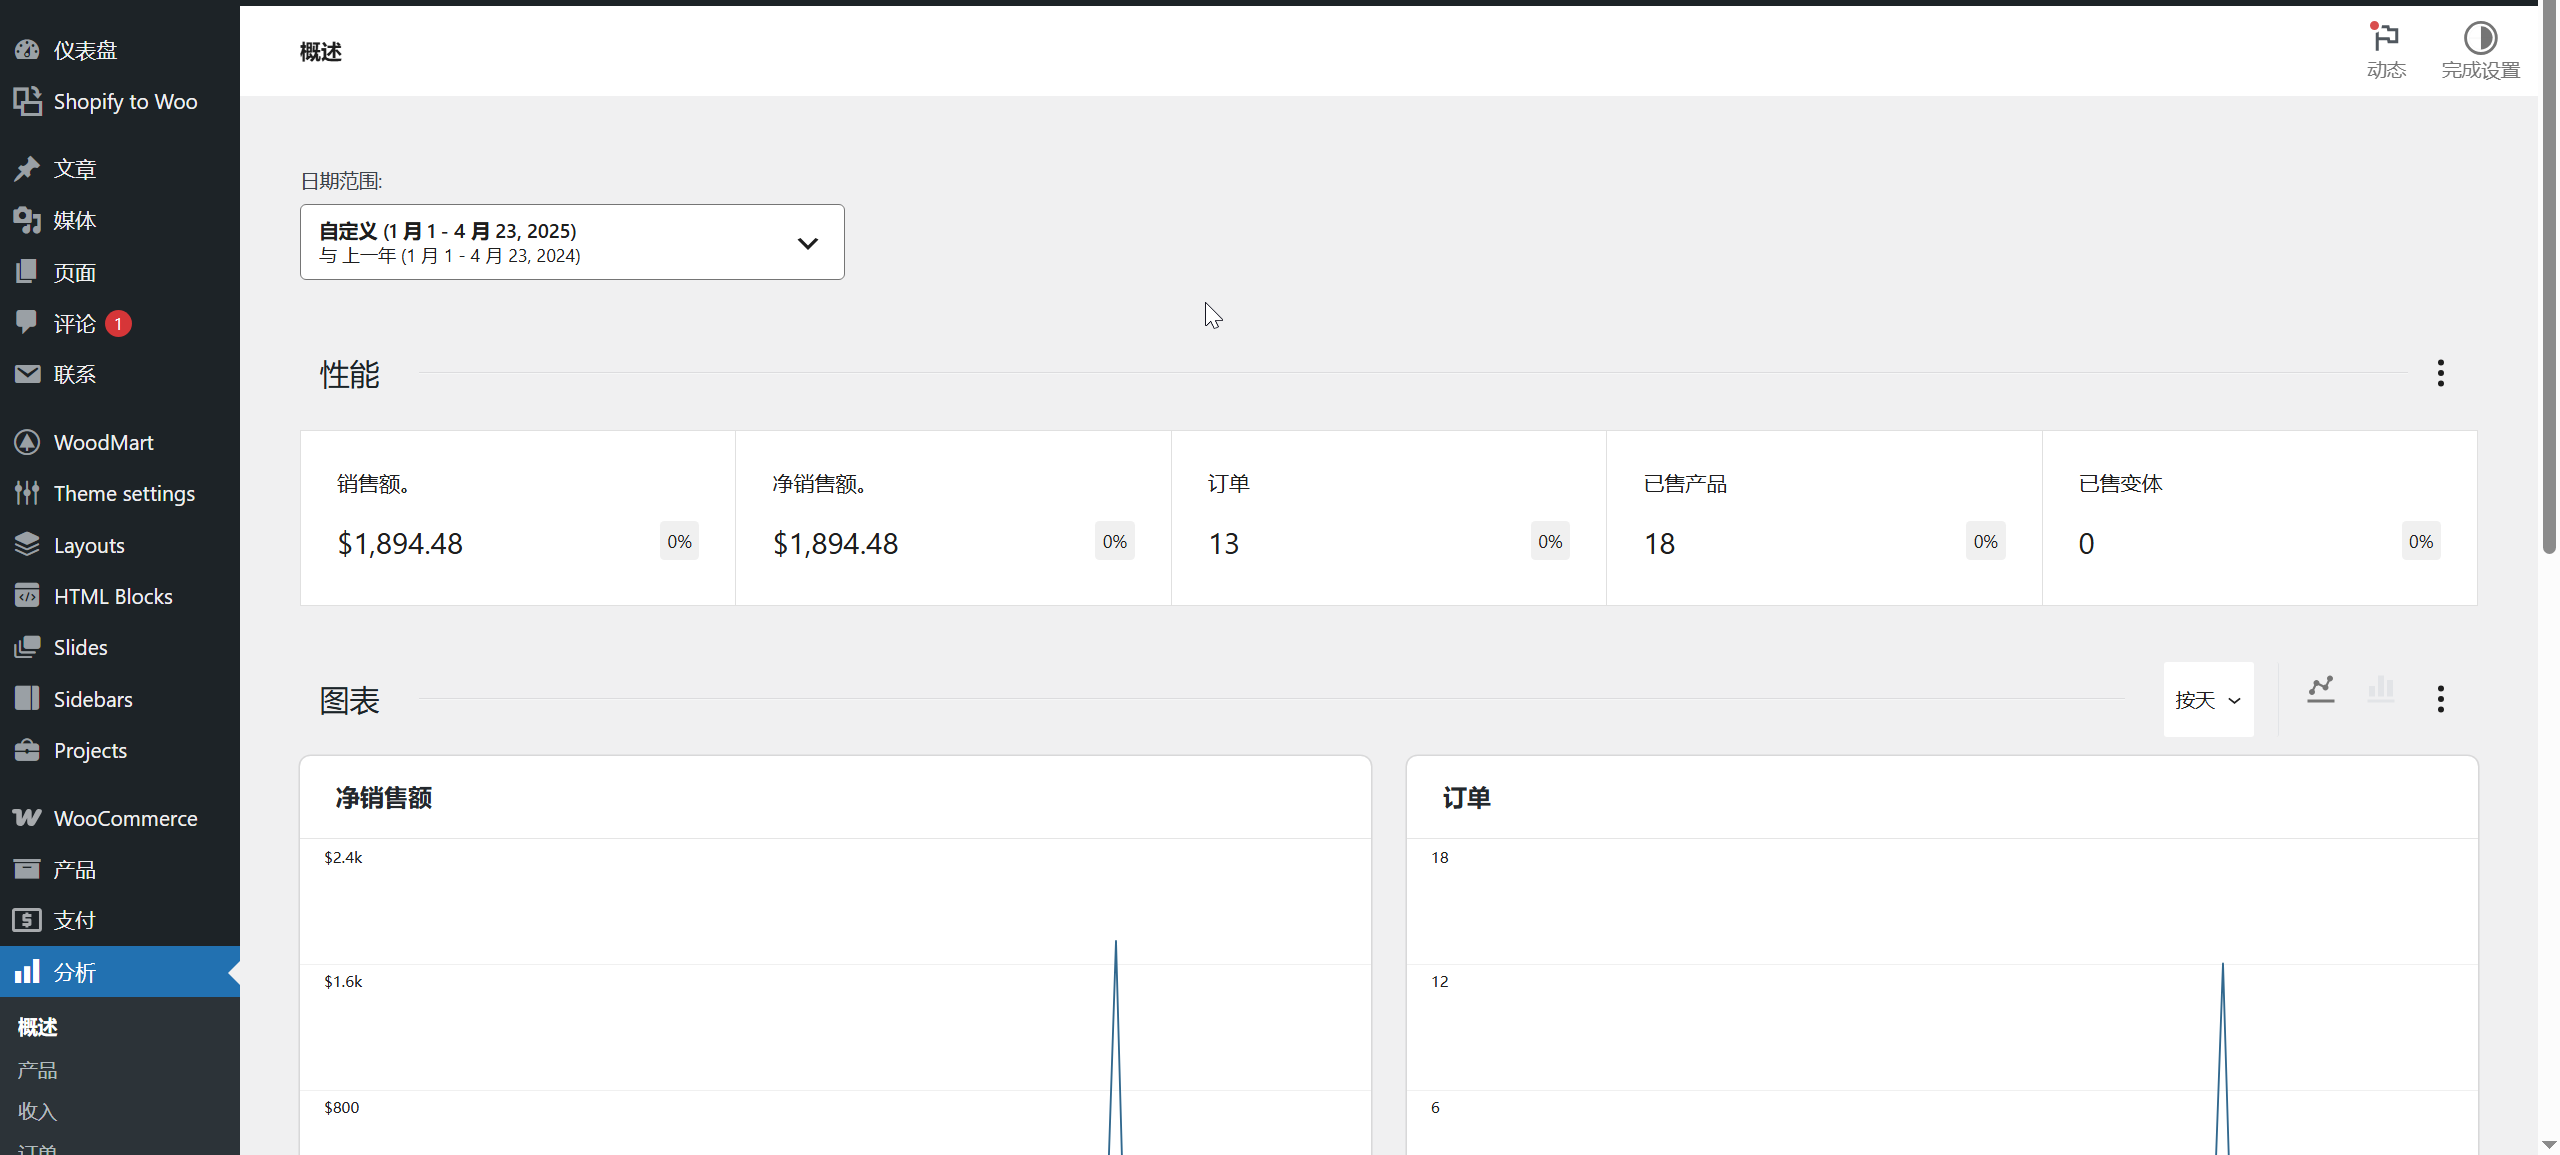Open the 订单 performance card showing 13
The width and height of the screenshot is (2560, 1155).
pyautogui.click(x=1389, y=518)
